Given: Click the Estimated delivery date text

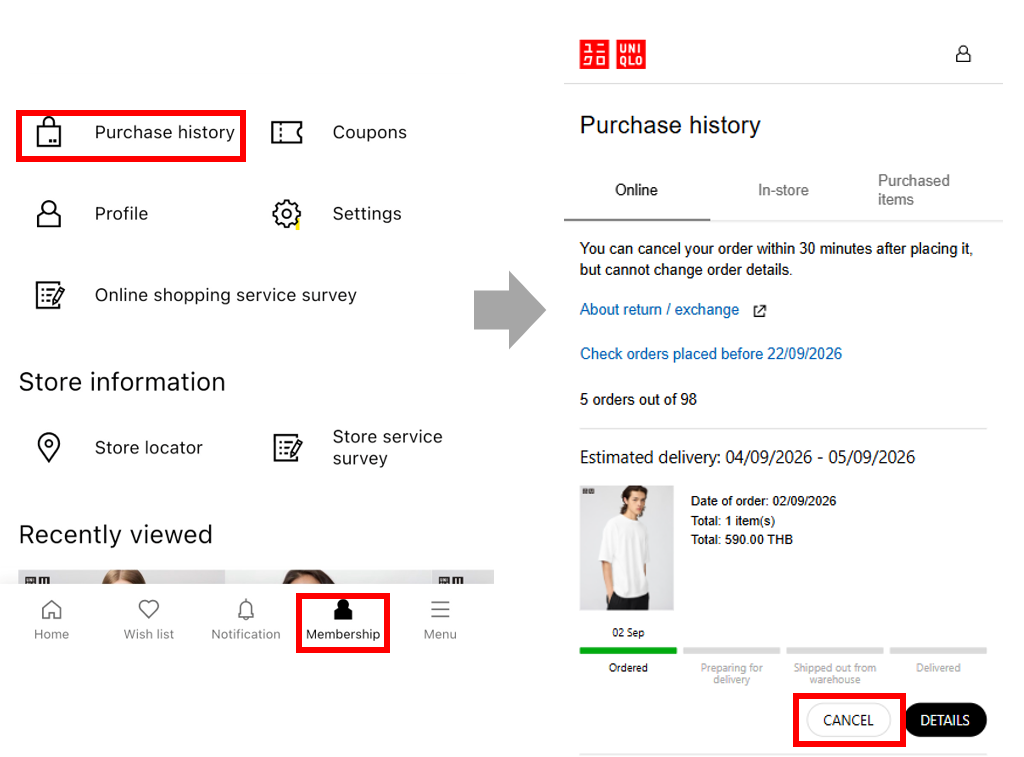Looking at the screenshot, I should tap(748, 457).
